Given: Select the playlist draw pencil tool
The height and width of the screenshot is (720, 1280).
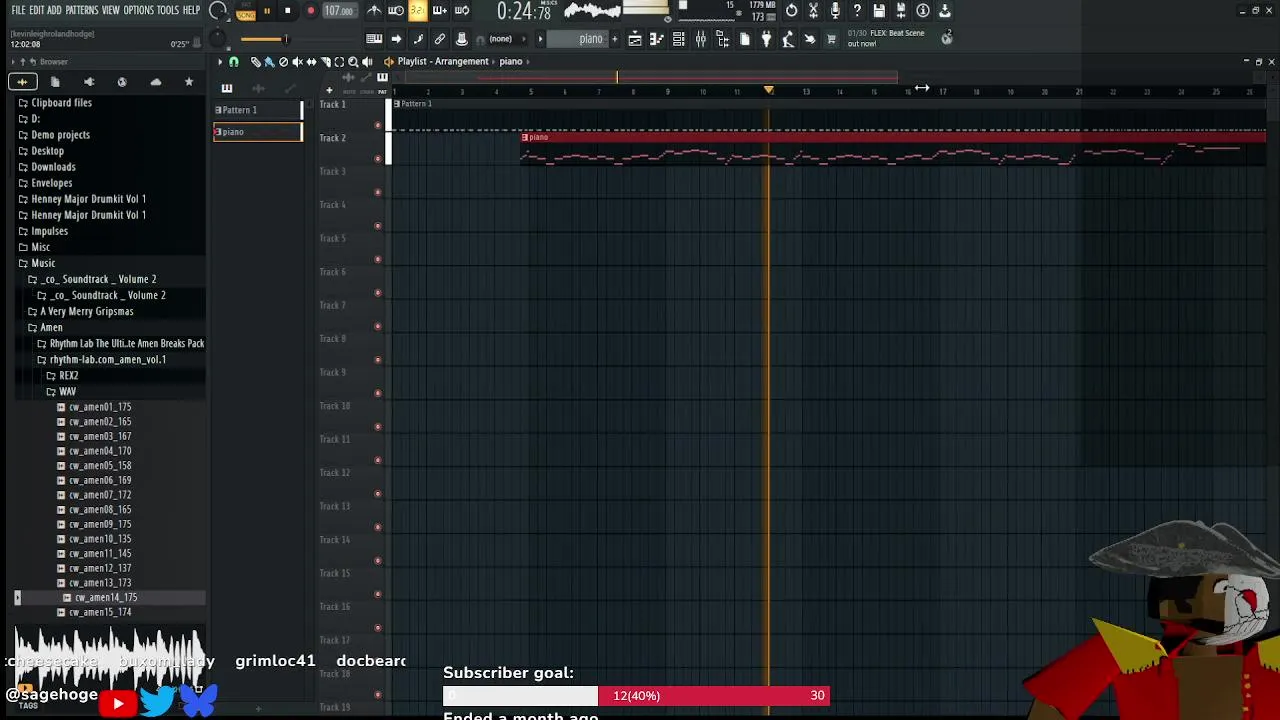Looking at the screenshot, I should (x=255, y=62).
